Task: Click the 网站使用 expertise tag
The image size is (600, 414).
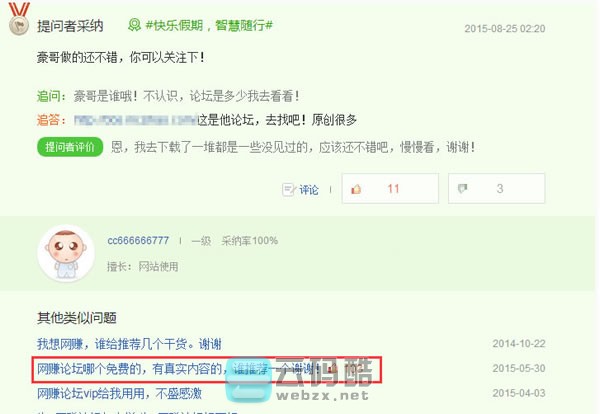Action: click(158, 266)
